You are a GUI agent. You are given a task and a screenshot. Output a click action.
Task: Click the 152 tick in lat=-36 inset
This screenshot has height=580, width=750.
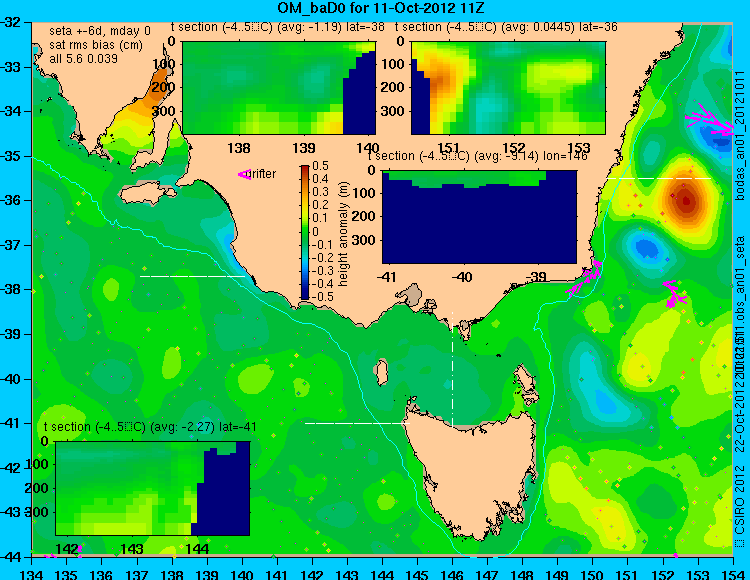click(x=514, y=148)
